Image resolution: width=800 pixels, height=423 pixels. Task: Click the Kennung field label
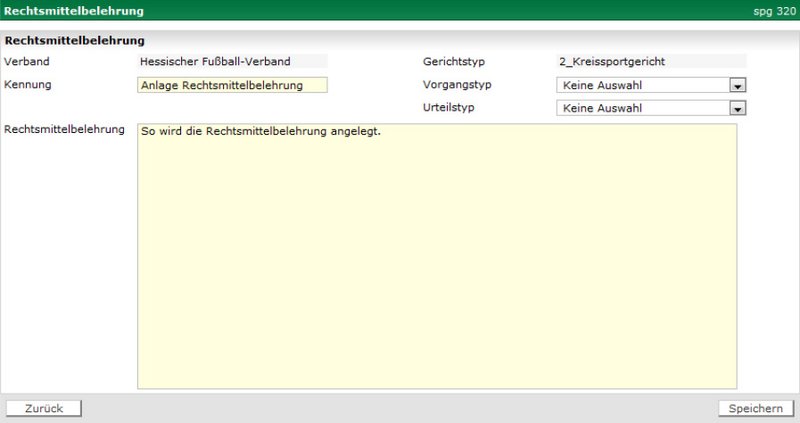pyautogui.click(x=28, y=84)
